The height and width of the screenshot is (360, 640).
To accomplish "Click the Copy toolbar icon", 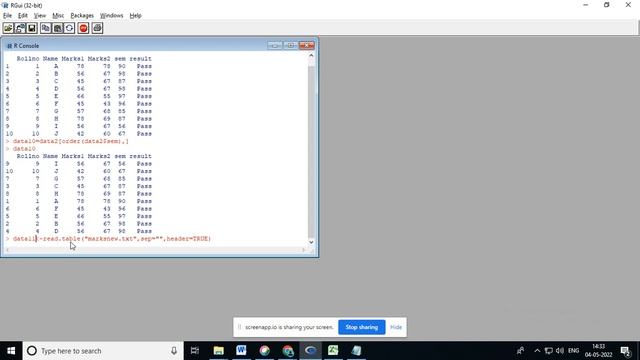I will (x=46, y=28).
